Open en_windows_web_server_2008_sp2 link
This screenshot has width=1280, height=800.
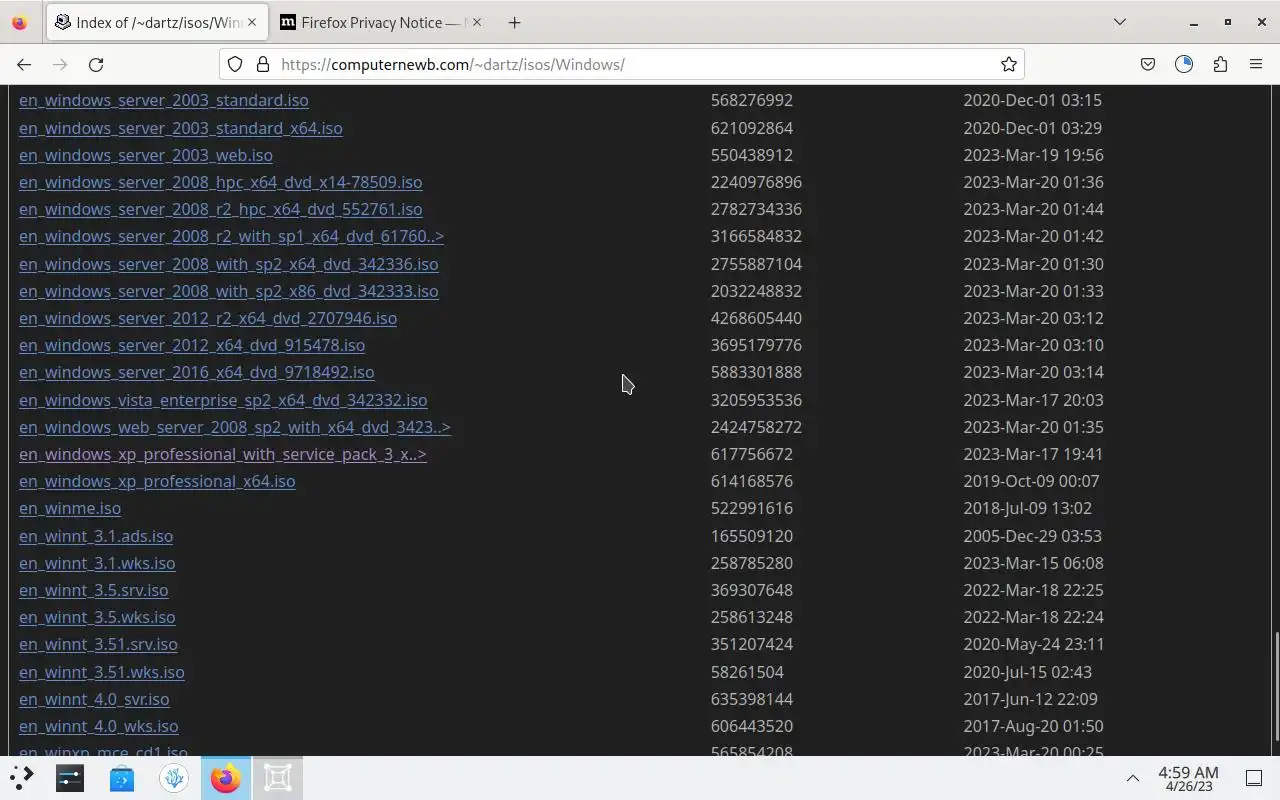click(235, 427)
